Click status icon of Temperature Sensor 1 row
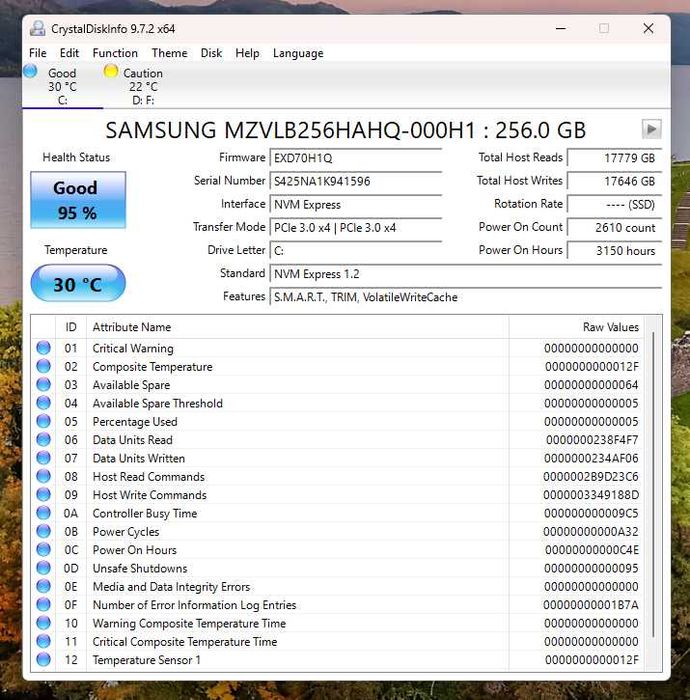This screenshot has width=690, height=700. tap(43, 659)
